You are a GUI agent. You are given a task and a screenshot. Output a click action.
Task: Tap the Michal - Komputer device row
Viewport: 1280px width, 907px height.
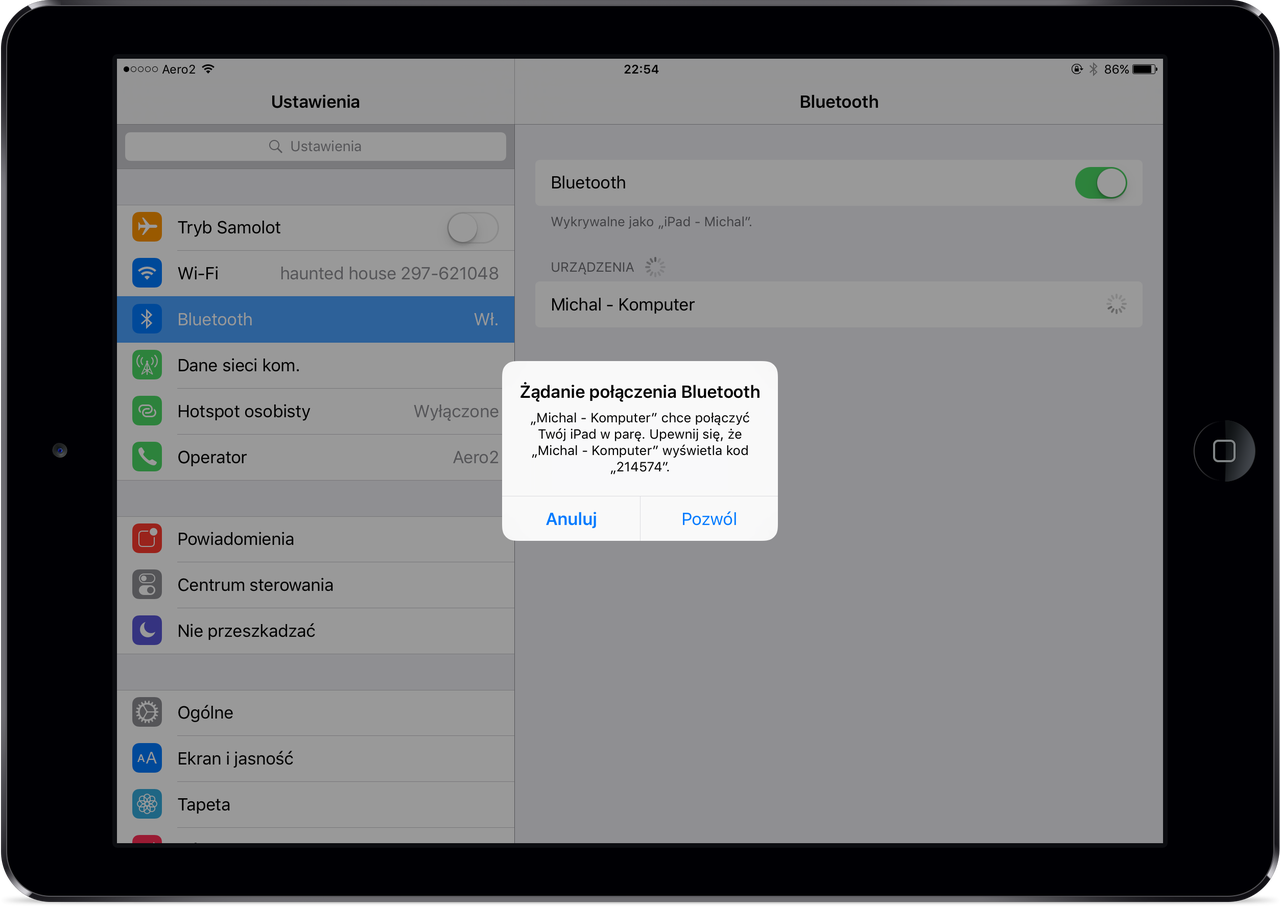click(838, 305)
